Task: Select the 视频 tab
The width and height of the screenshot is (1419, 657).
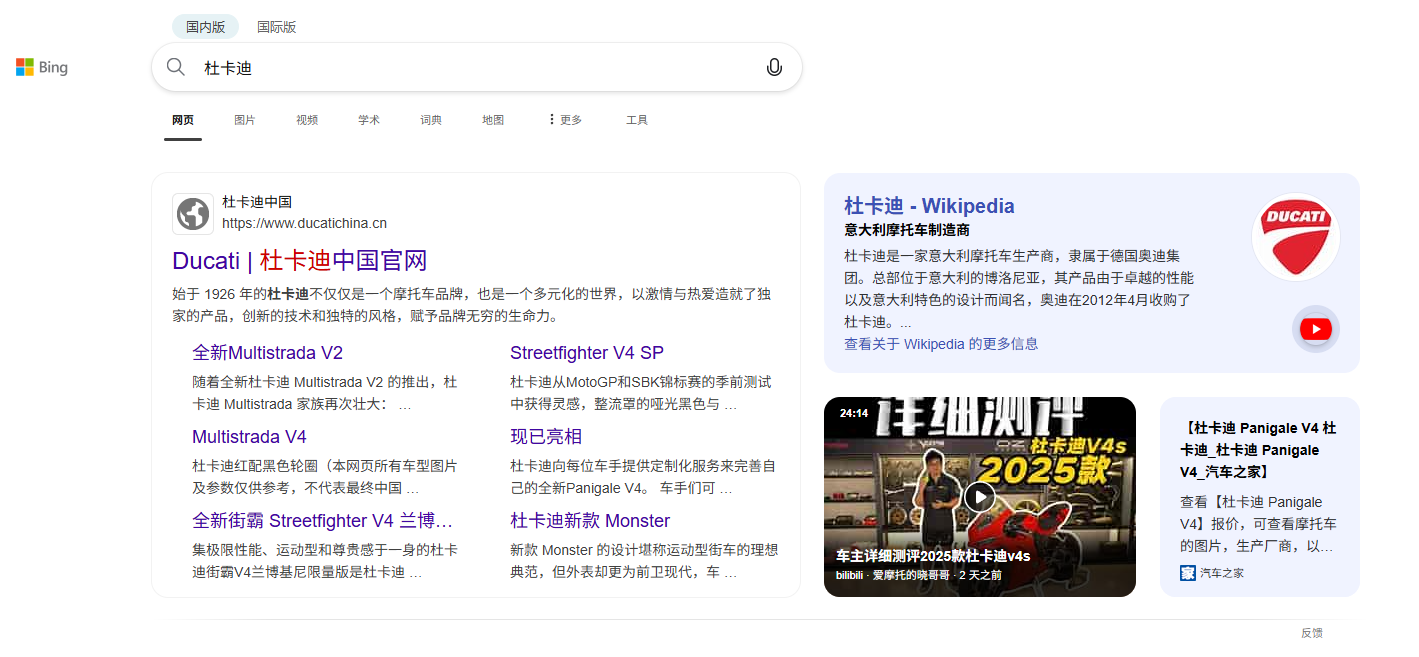Action: pos(307,120)
